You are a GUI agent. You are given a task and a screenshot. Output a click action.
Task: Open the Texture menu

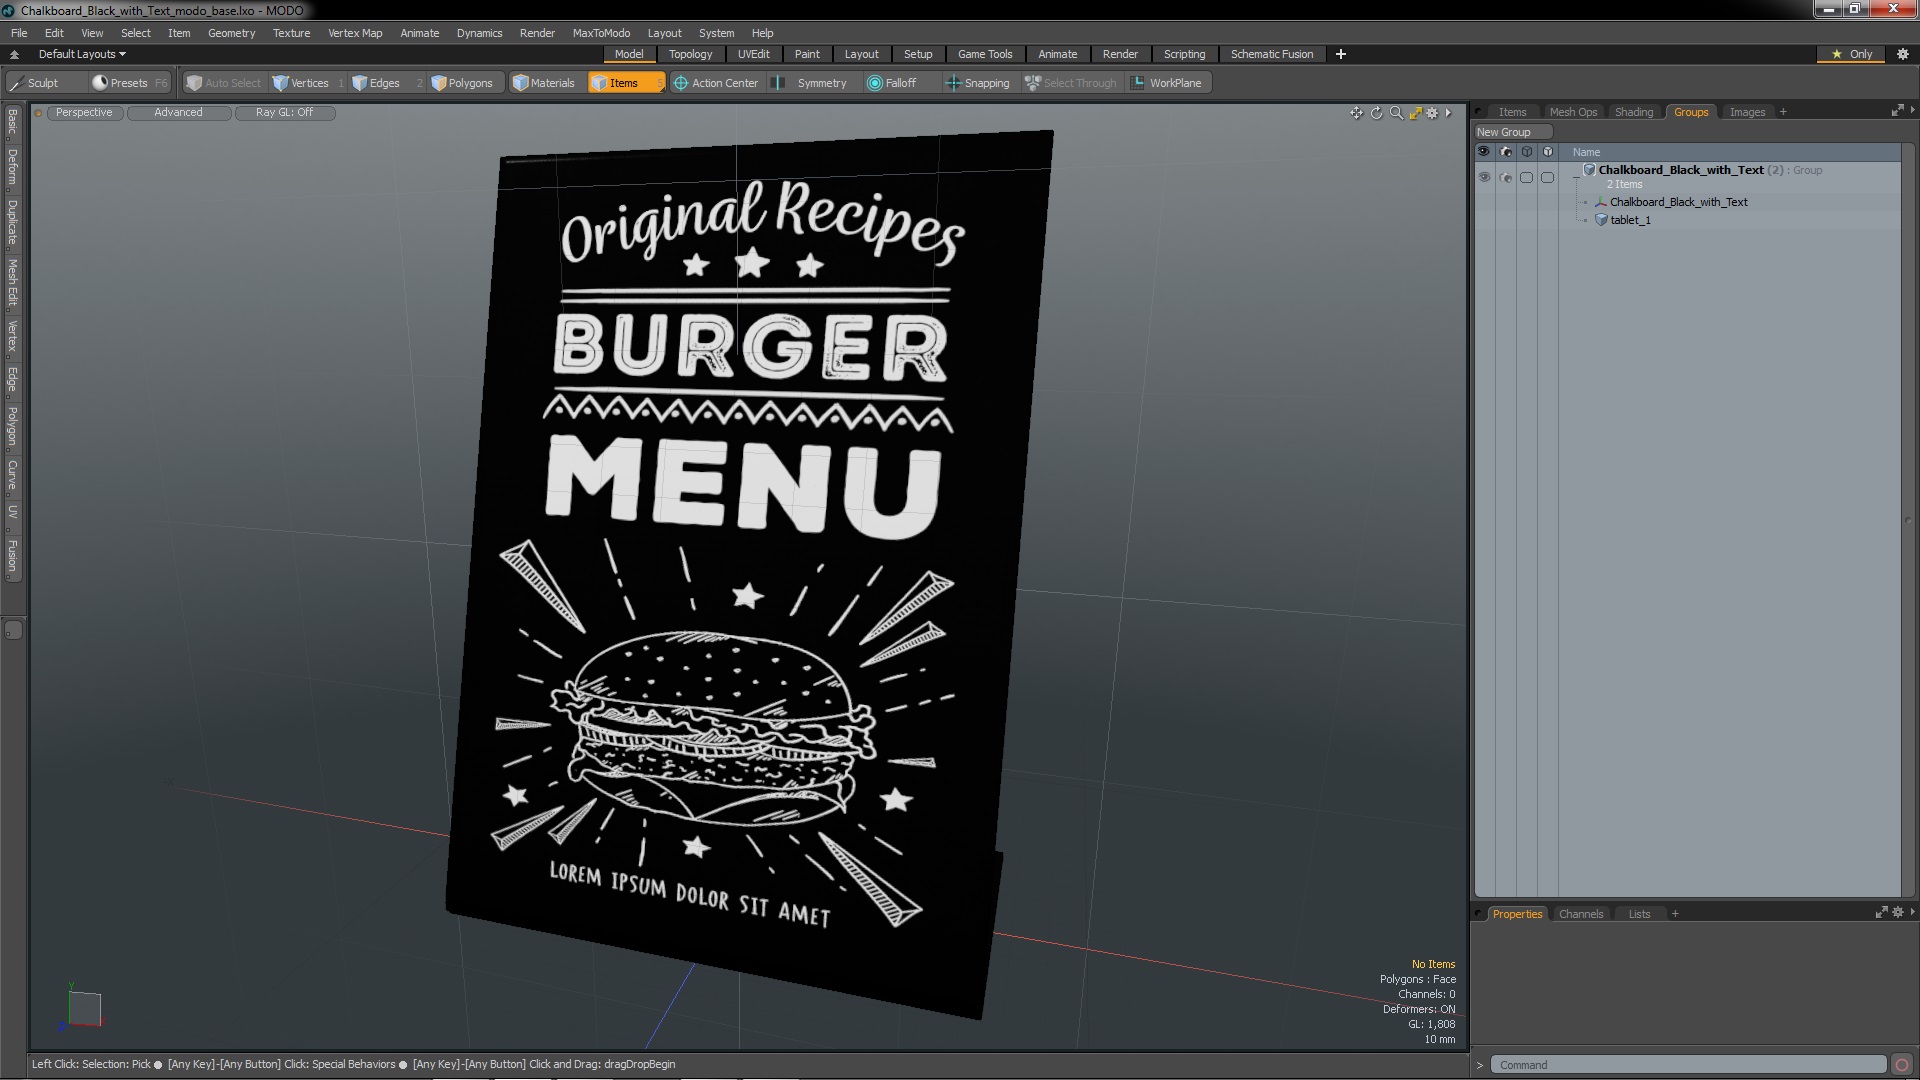291,33
